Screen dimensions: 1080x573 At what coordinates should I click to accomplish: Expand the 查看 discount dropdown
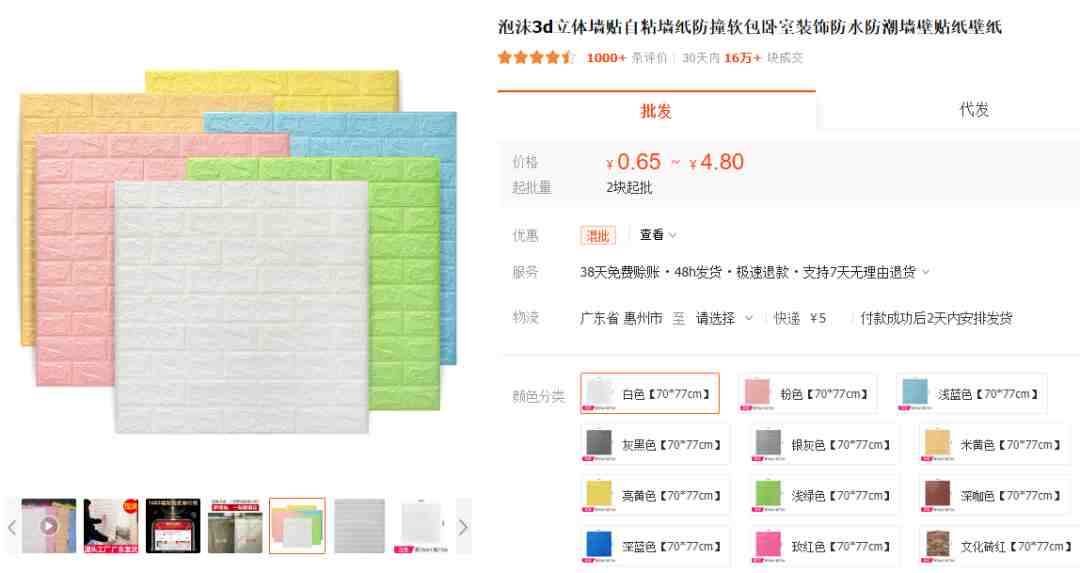[658, 235]
